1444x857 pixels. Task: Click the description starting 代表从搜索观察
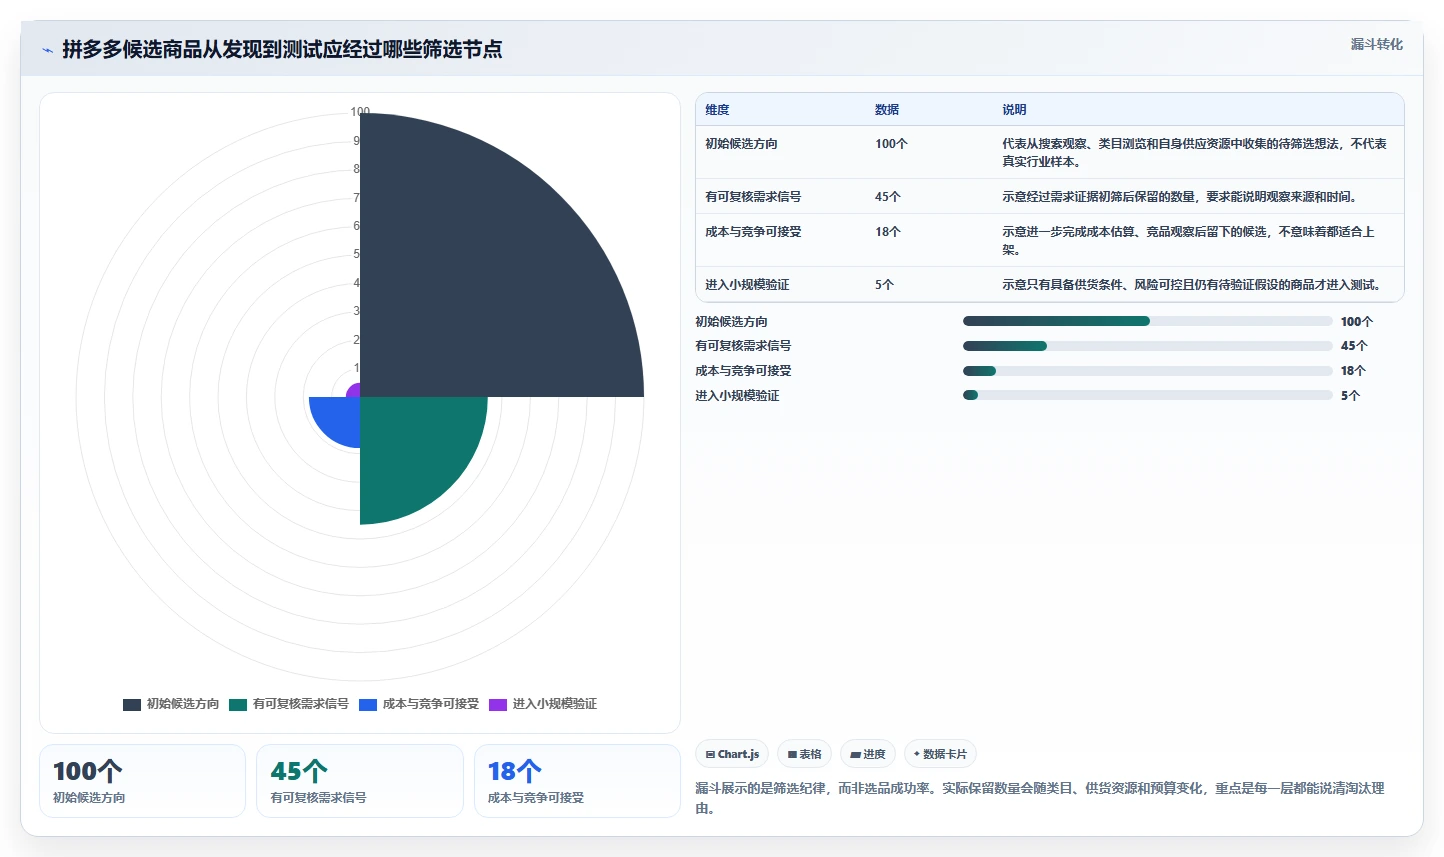1194,152
